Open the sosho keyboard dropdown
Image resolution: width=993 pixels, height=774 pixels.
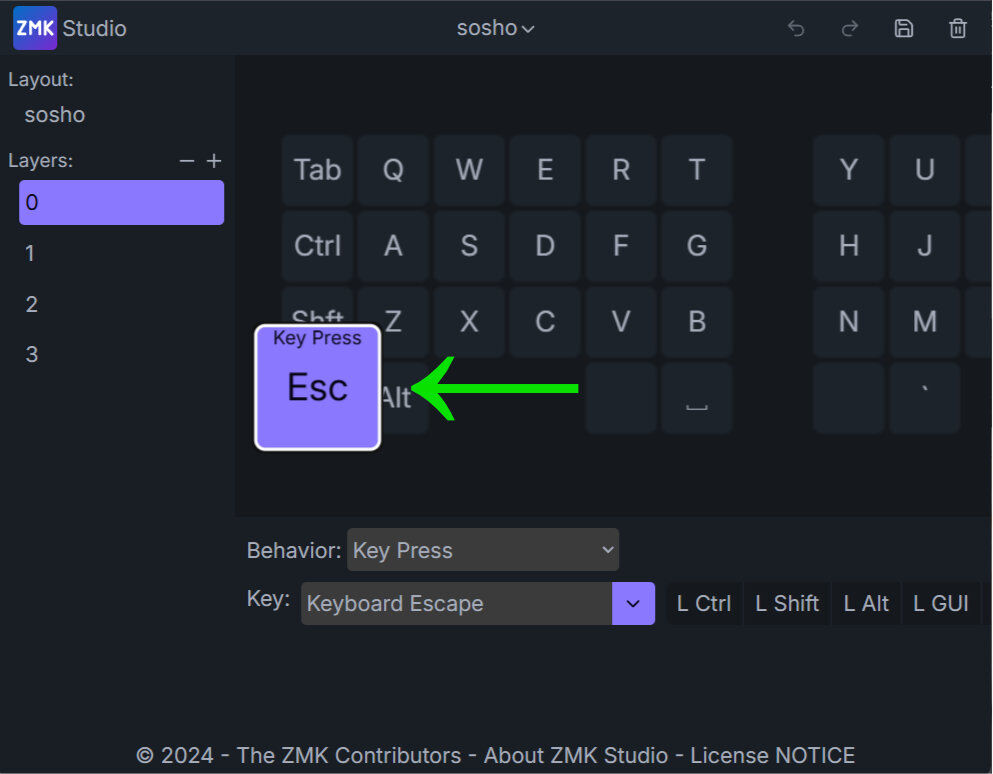(x=495, y=28)
